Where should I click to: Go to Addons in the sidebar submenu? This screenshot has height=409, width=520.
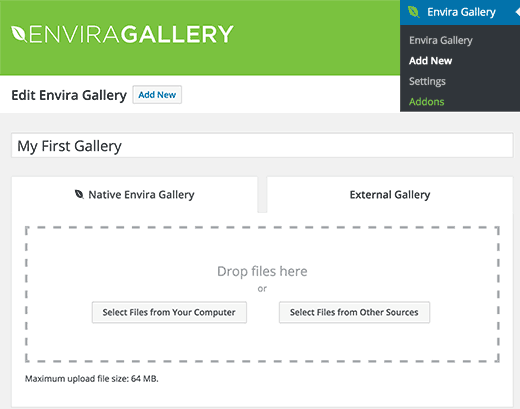click(426, 101)
